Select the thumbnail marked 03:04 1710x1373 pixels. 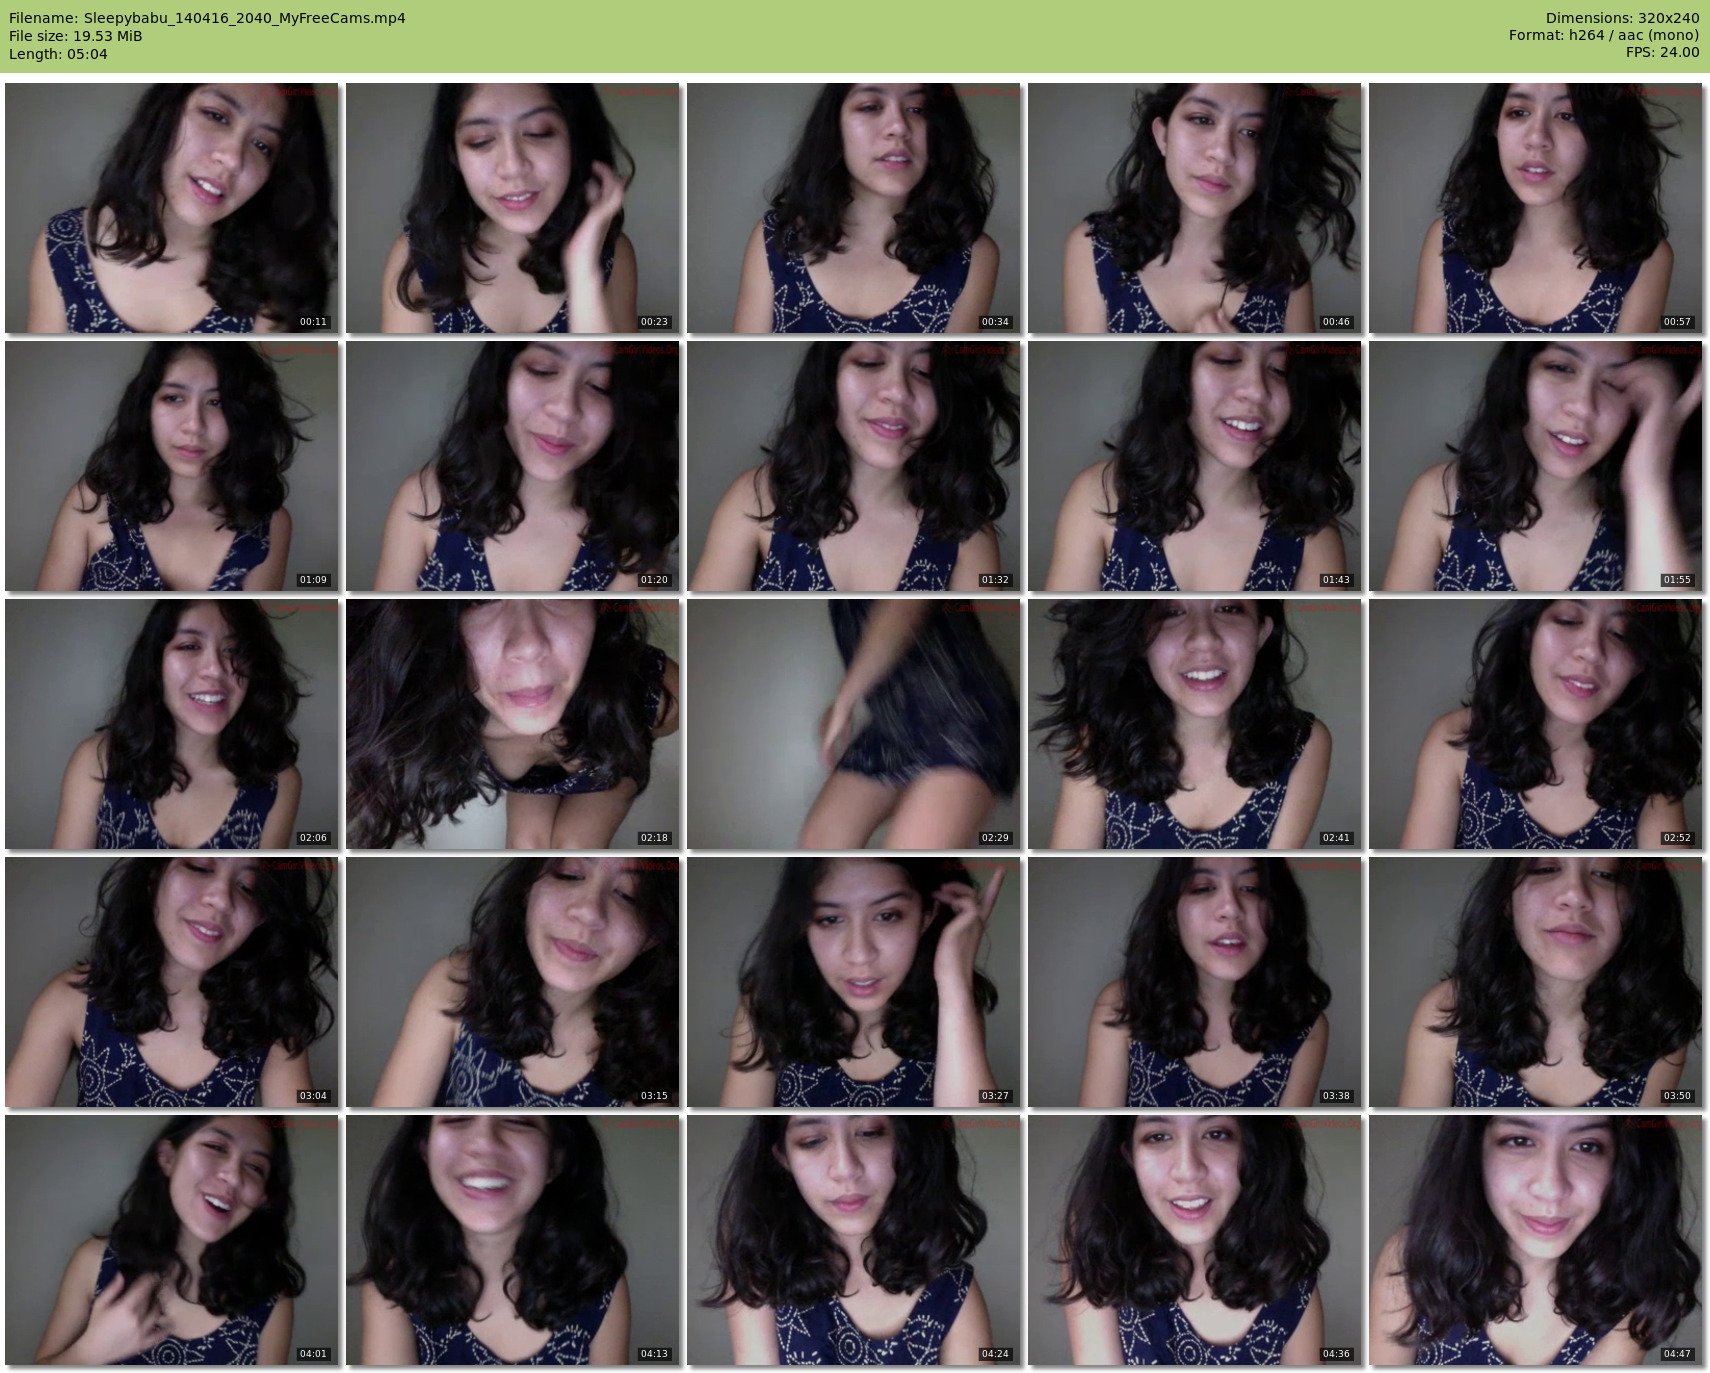pyautogui.click(x=171, y=982)
